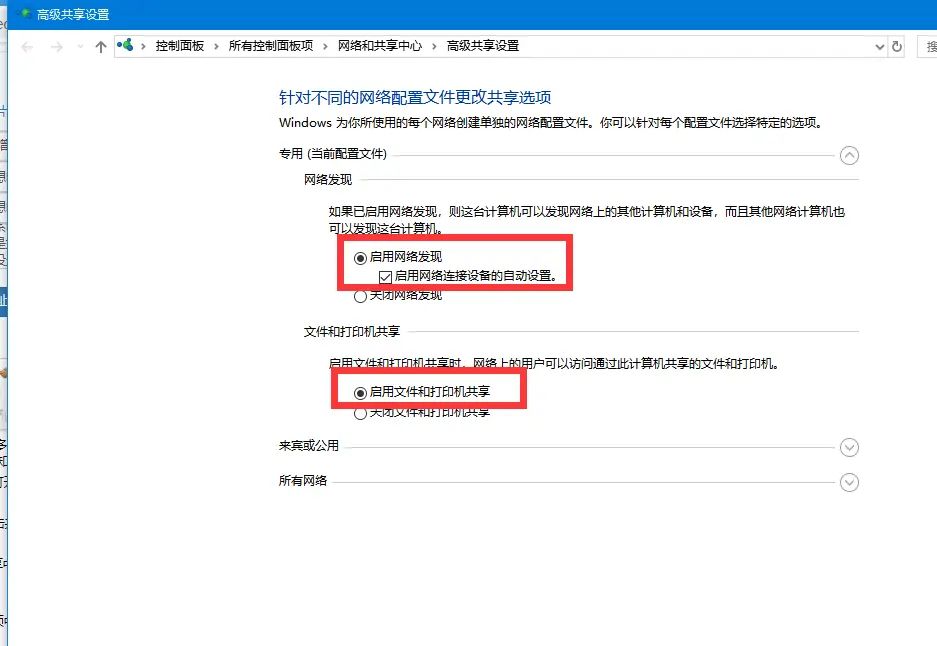Click the forward navigation arrow
Screen dimensions: 937x646
(55, 45)
